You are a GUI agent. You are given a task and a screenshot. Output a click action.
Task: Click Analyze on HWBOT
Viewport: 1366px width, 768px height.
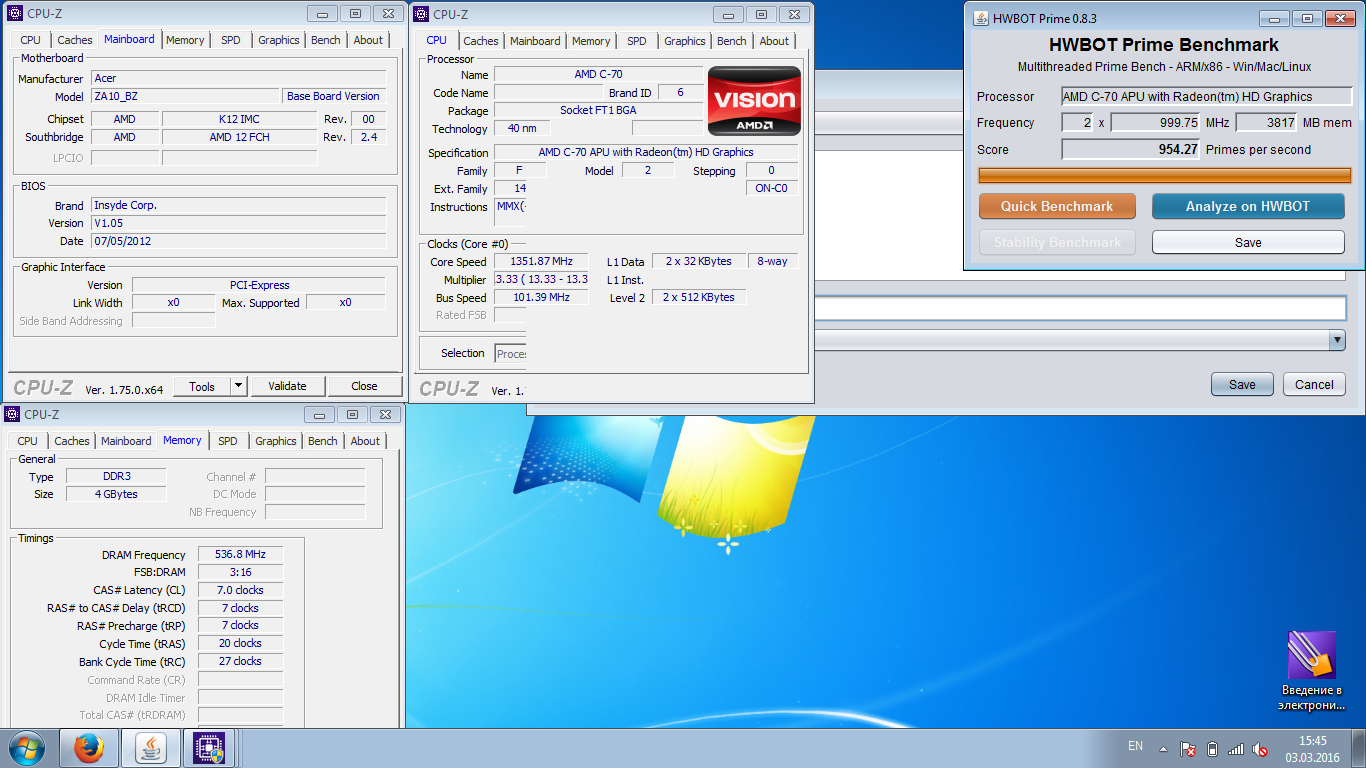pyautogui.click(x=1247, y=206)
